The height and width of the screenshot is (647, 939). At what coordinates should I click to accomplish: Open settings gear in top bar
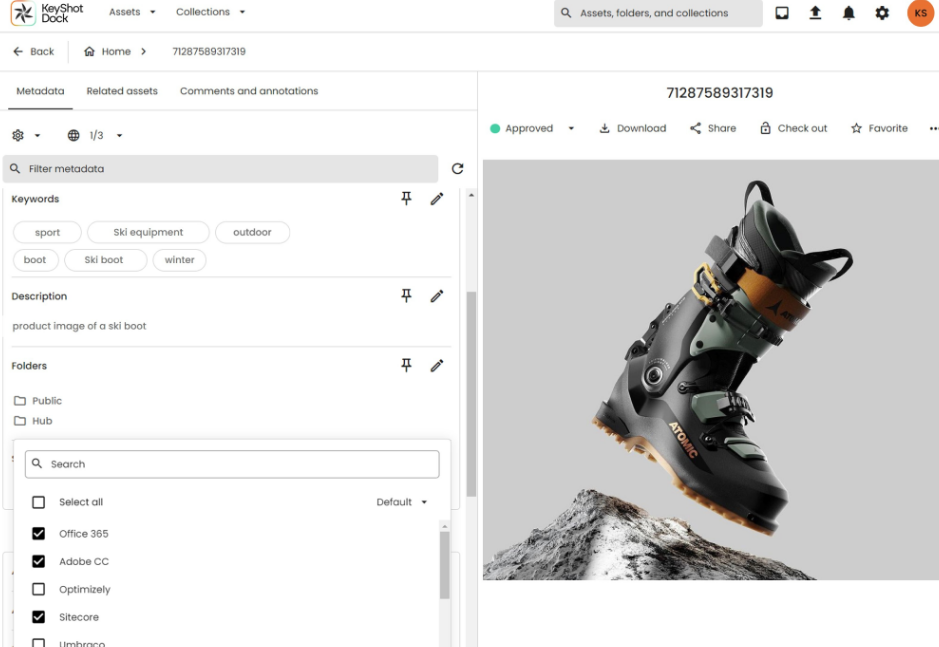[x=882, y=13]
